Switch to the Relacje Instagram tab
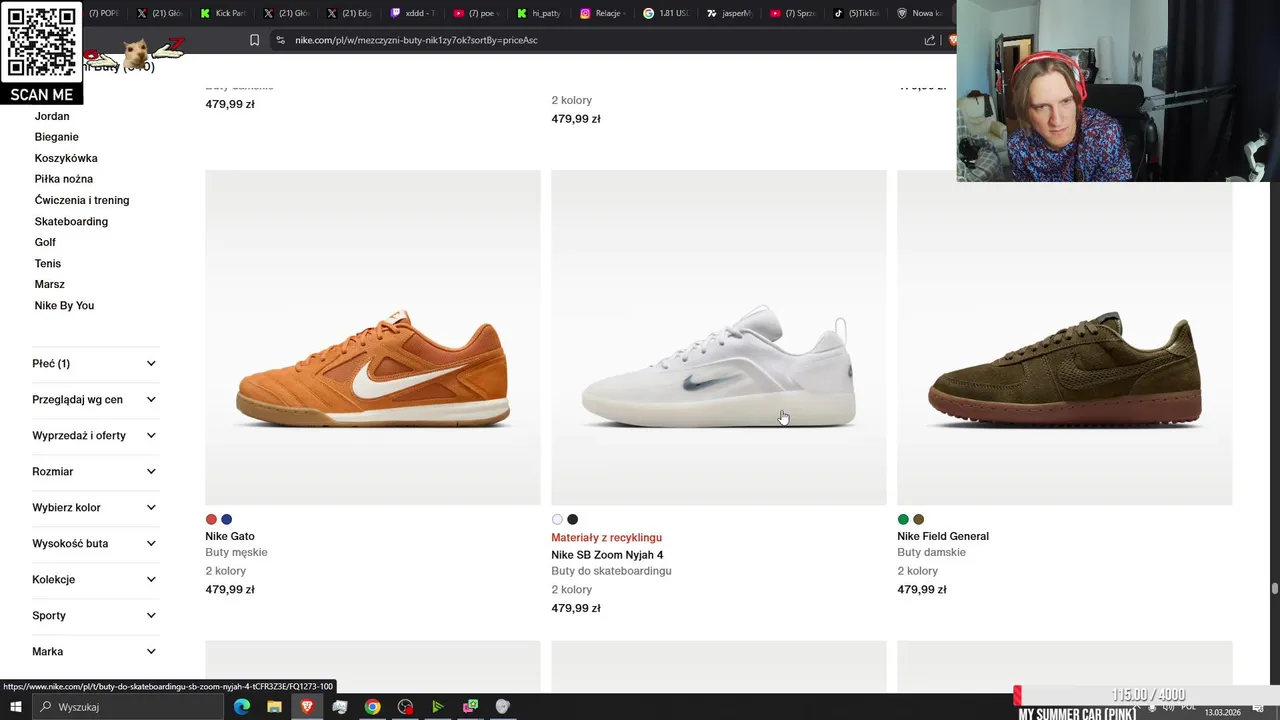Screen dimensions: 1280x720 [603, 13]
